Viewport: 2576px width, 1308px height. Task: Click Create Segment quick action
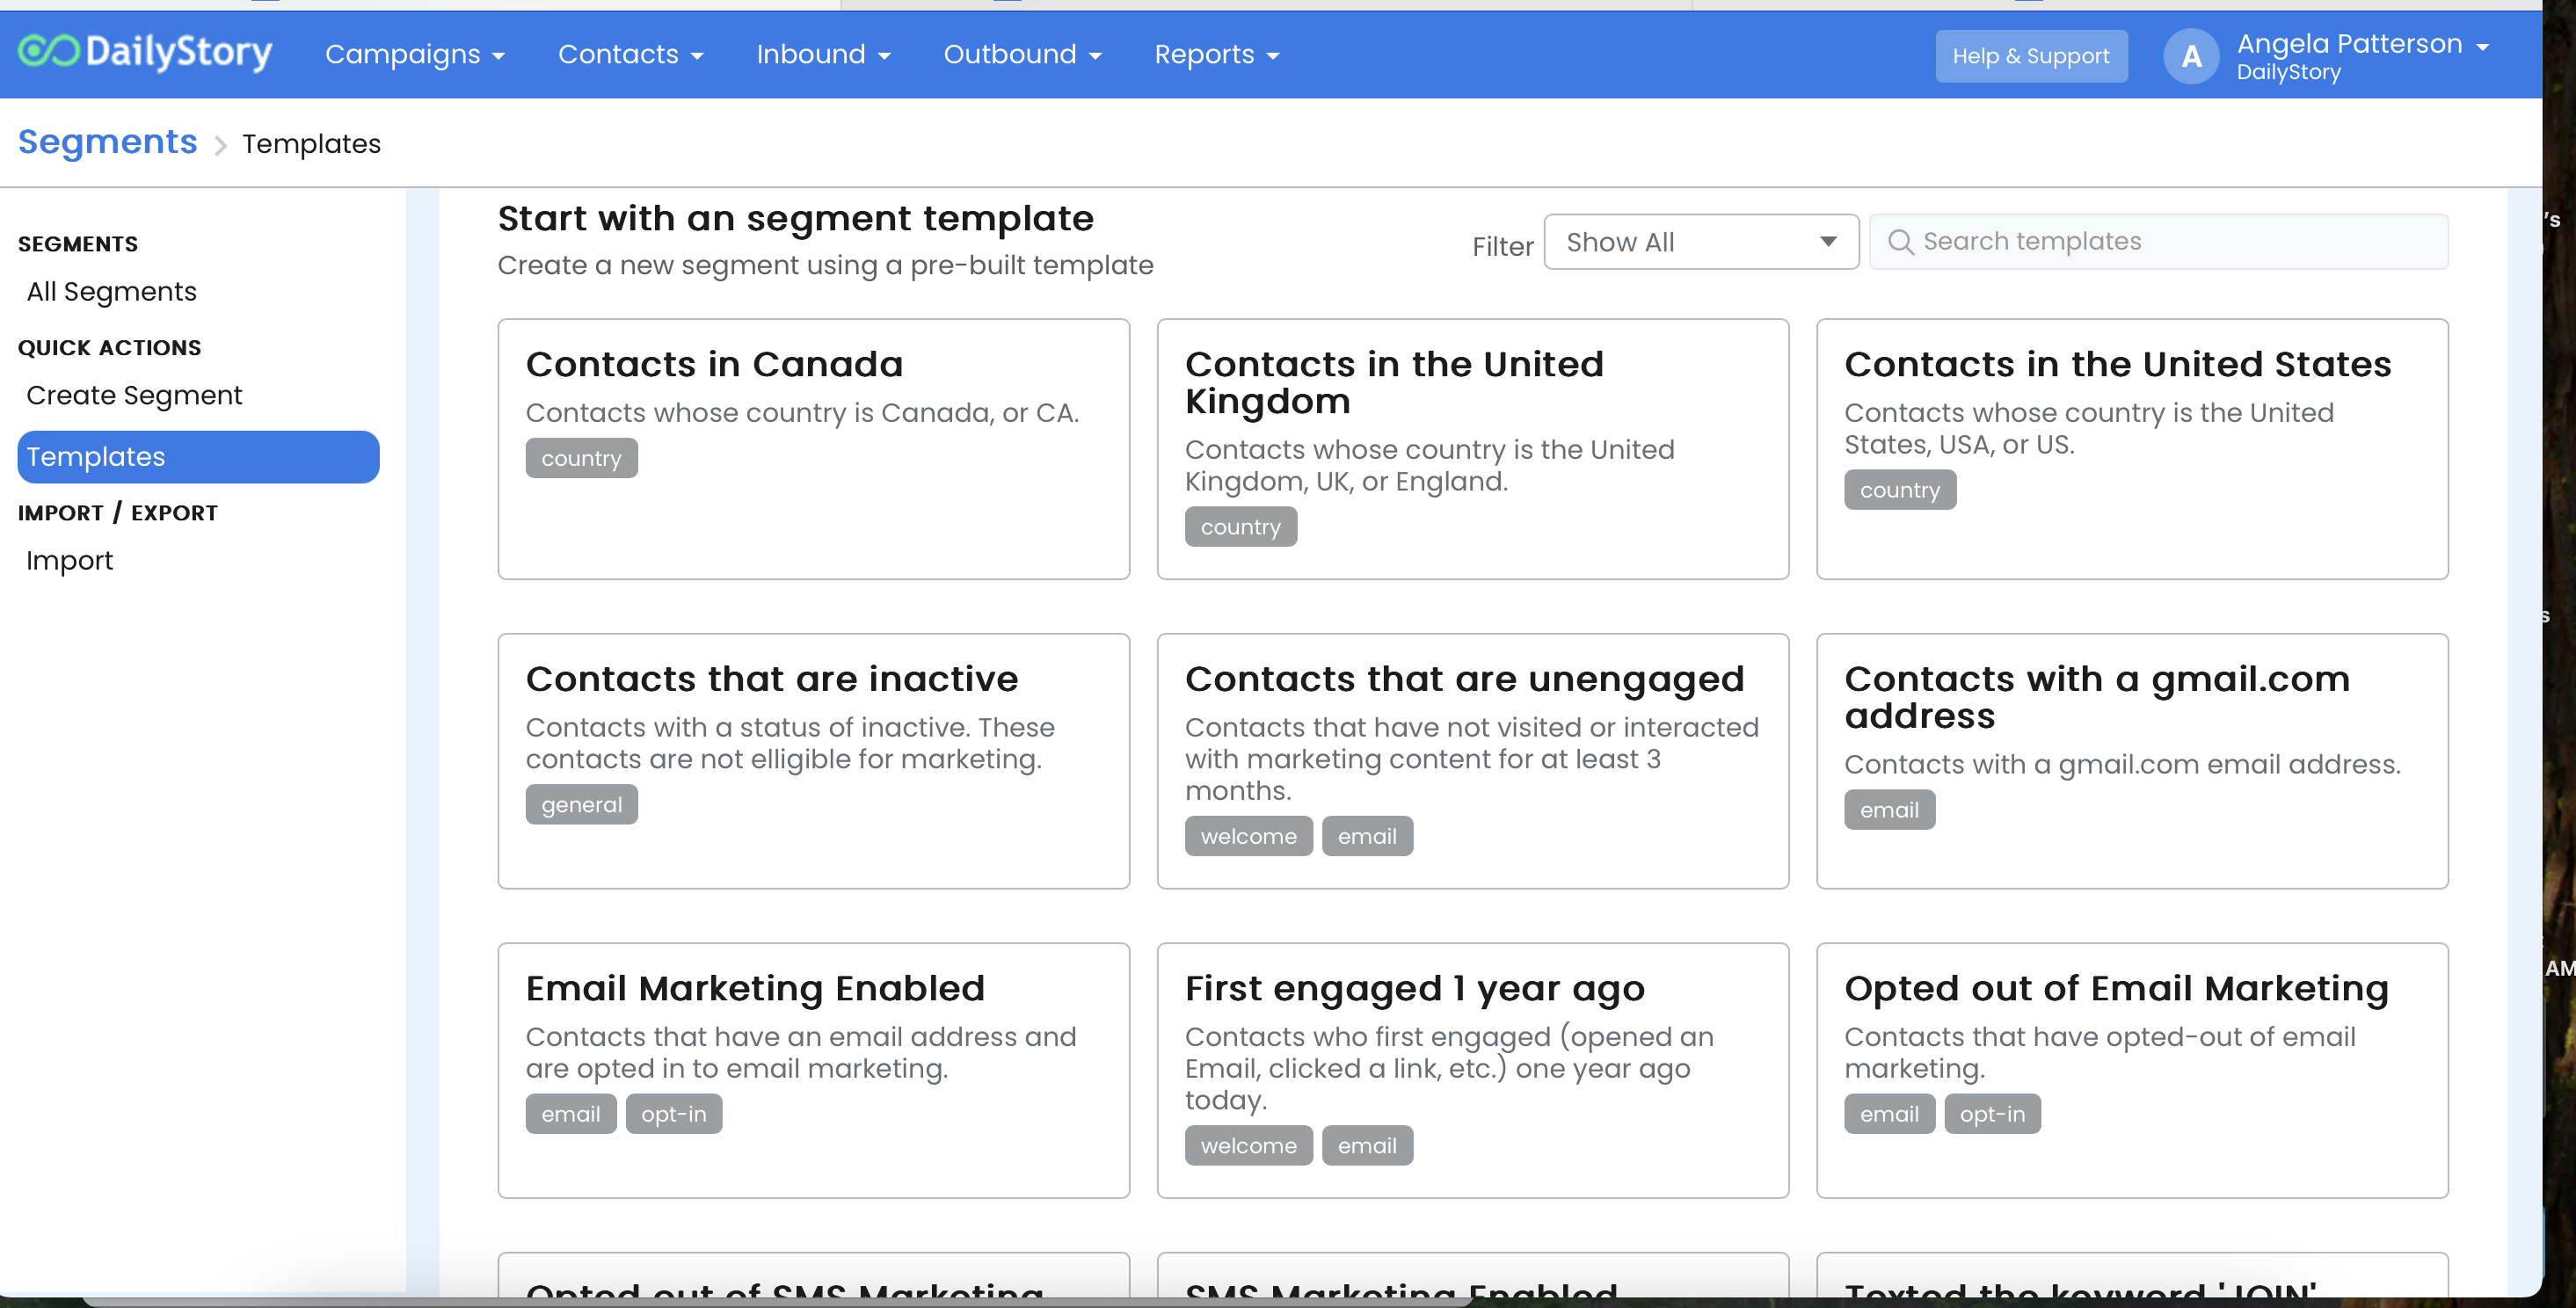tap(134, 396)
